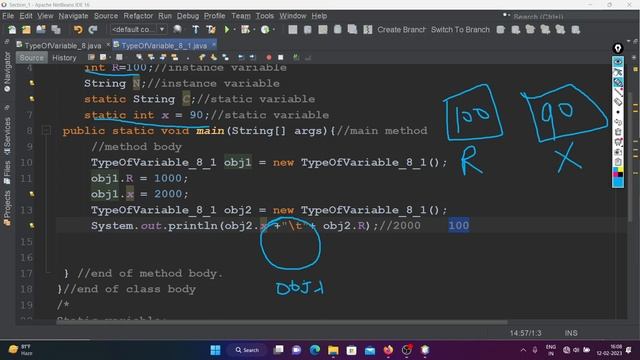The height and width of the screenshot is (360, 640).
Task: Open File Explorer from taskbar
Action: tap(333, 350)
